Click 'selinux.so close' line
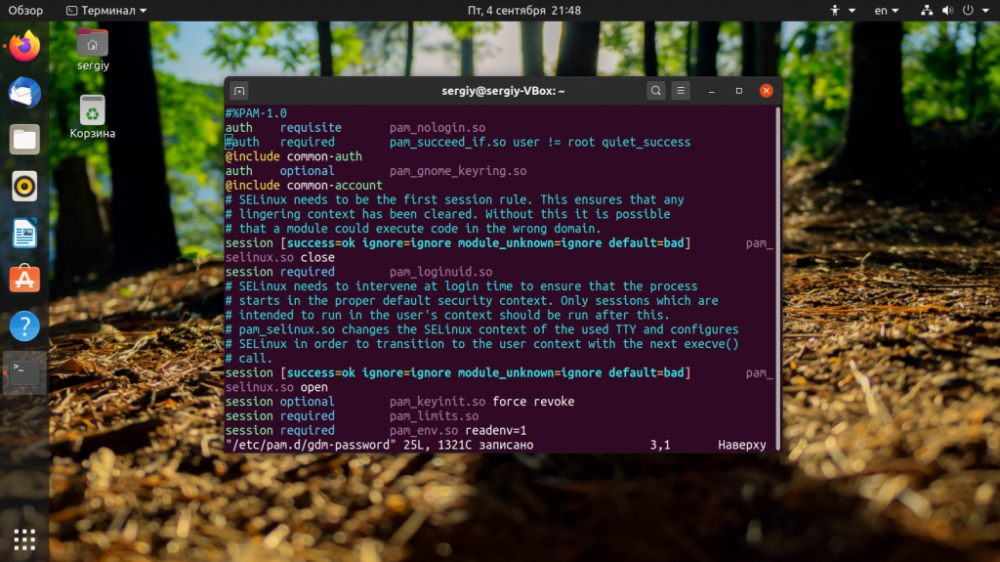Screen dimensions: 1000x562 pos(280,258)
